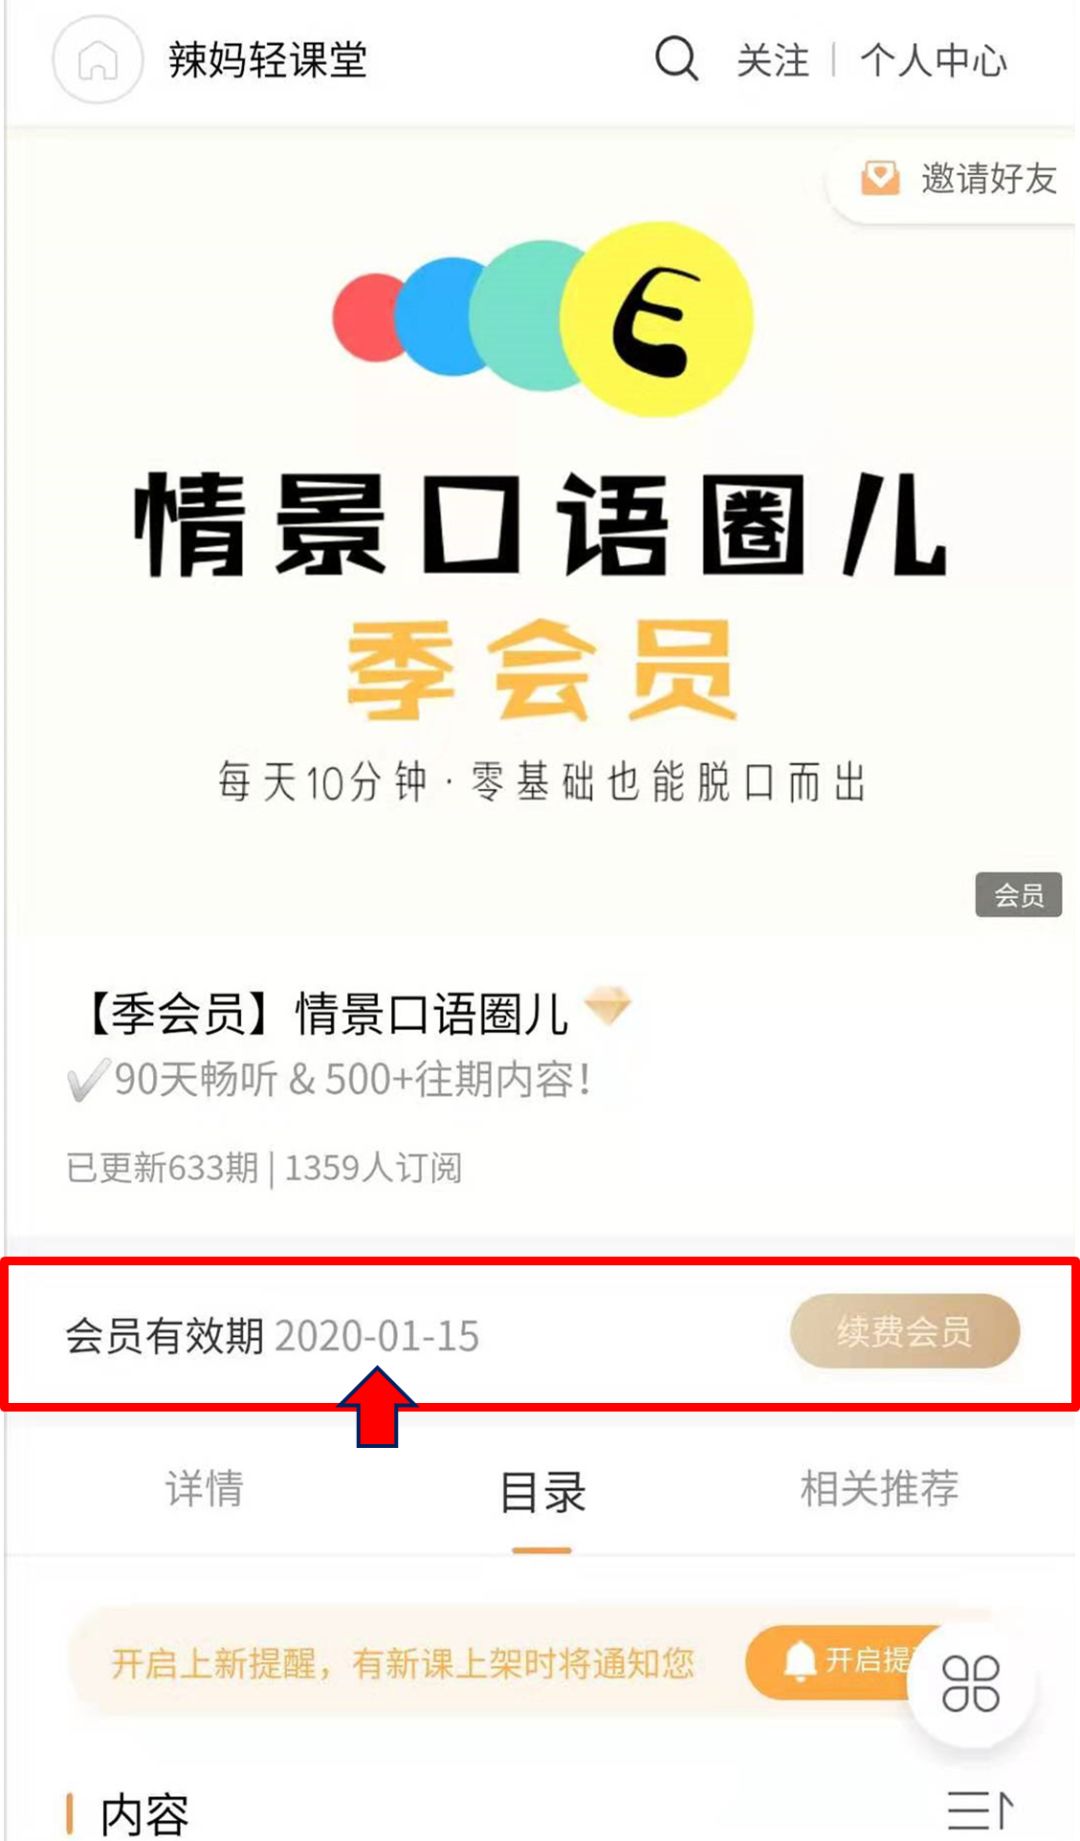Select the 目录 tab
Viewport: 1080px width, 1841px height.
pos(542,1492)
